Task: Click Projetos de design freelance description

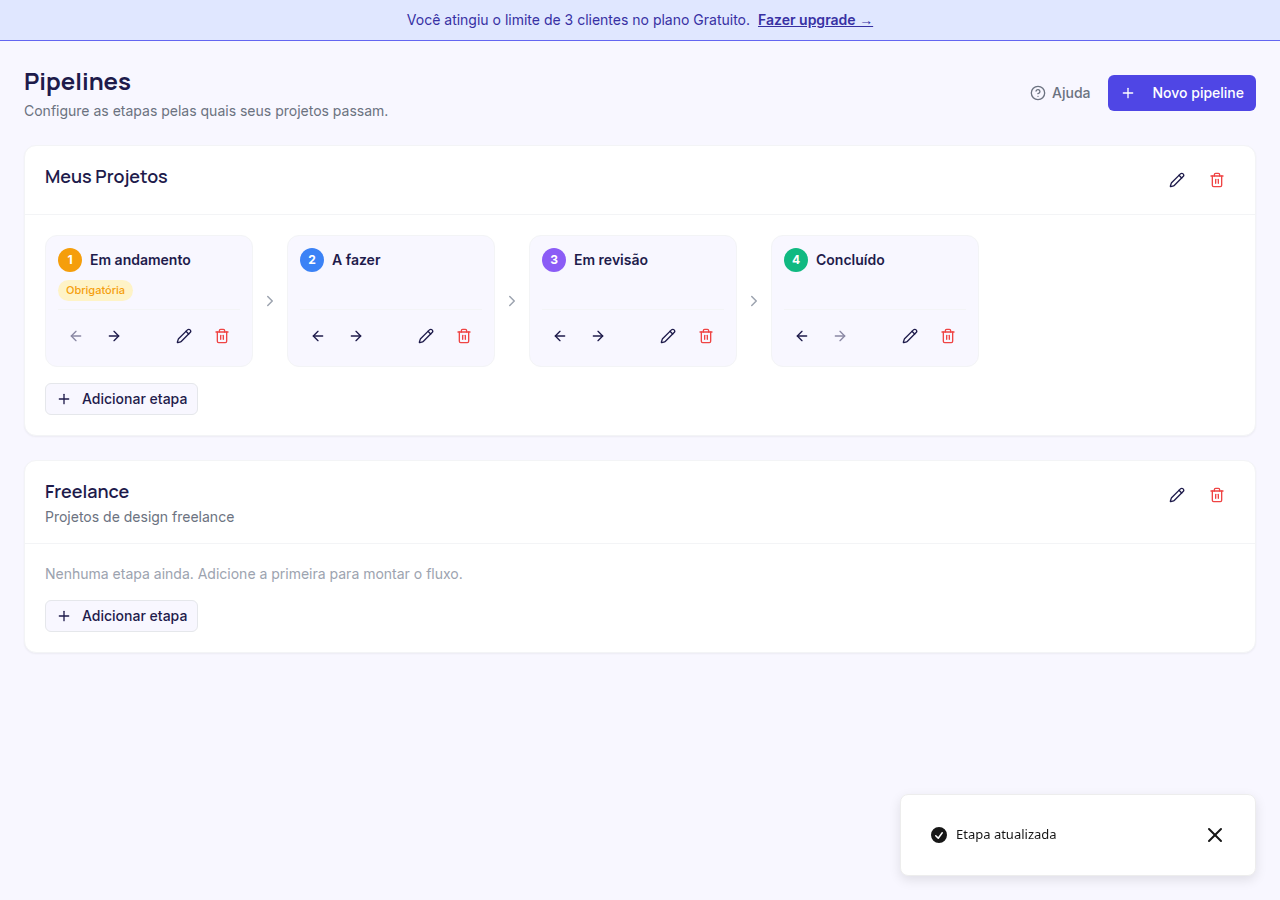Action: 140,517
